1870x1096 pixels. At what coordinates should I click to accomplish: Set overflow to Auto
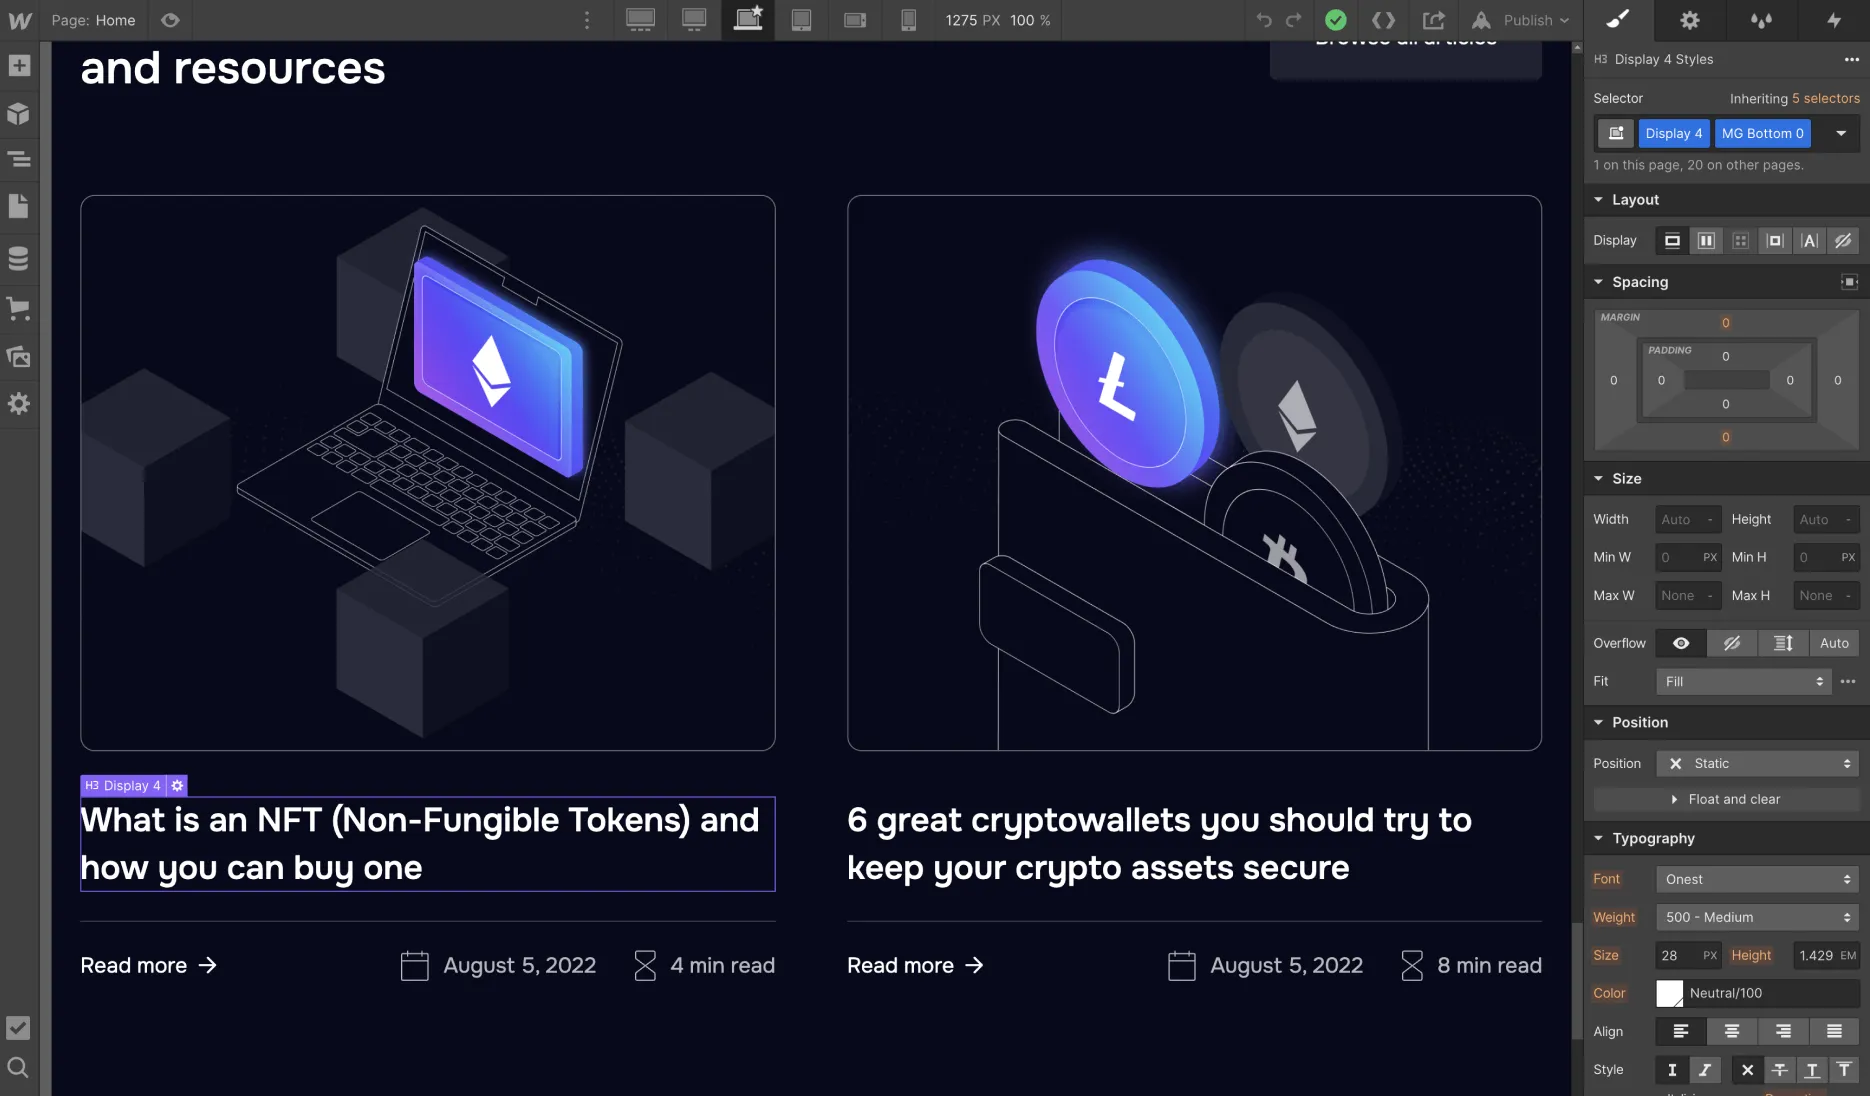point(1834,643)
